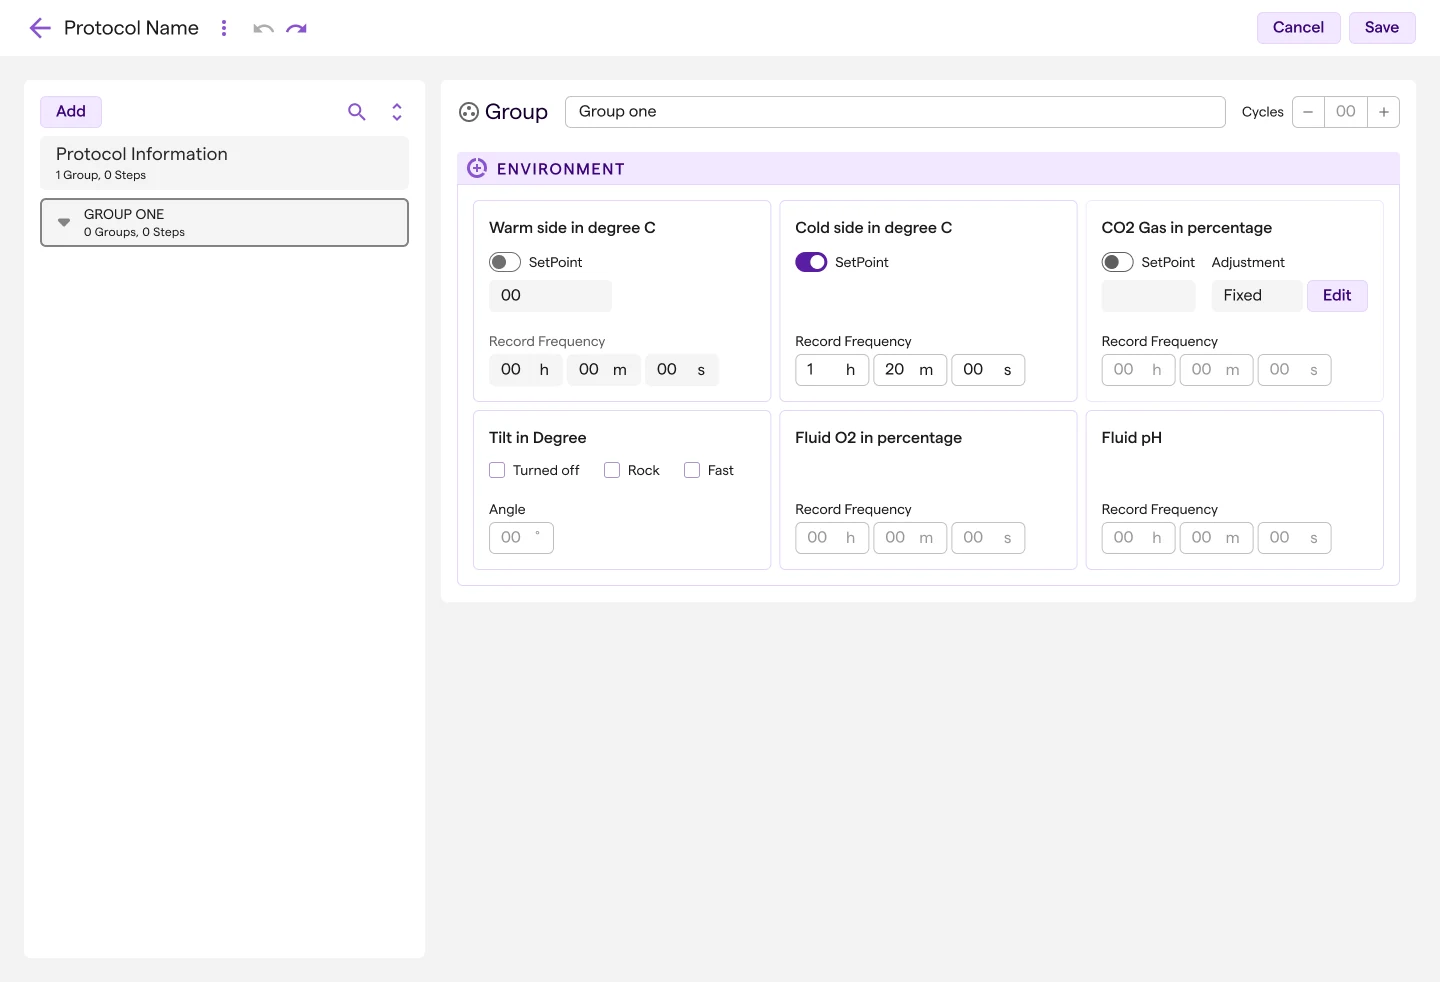Click the Group icon beside the name field

(469, 112)
